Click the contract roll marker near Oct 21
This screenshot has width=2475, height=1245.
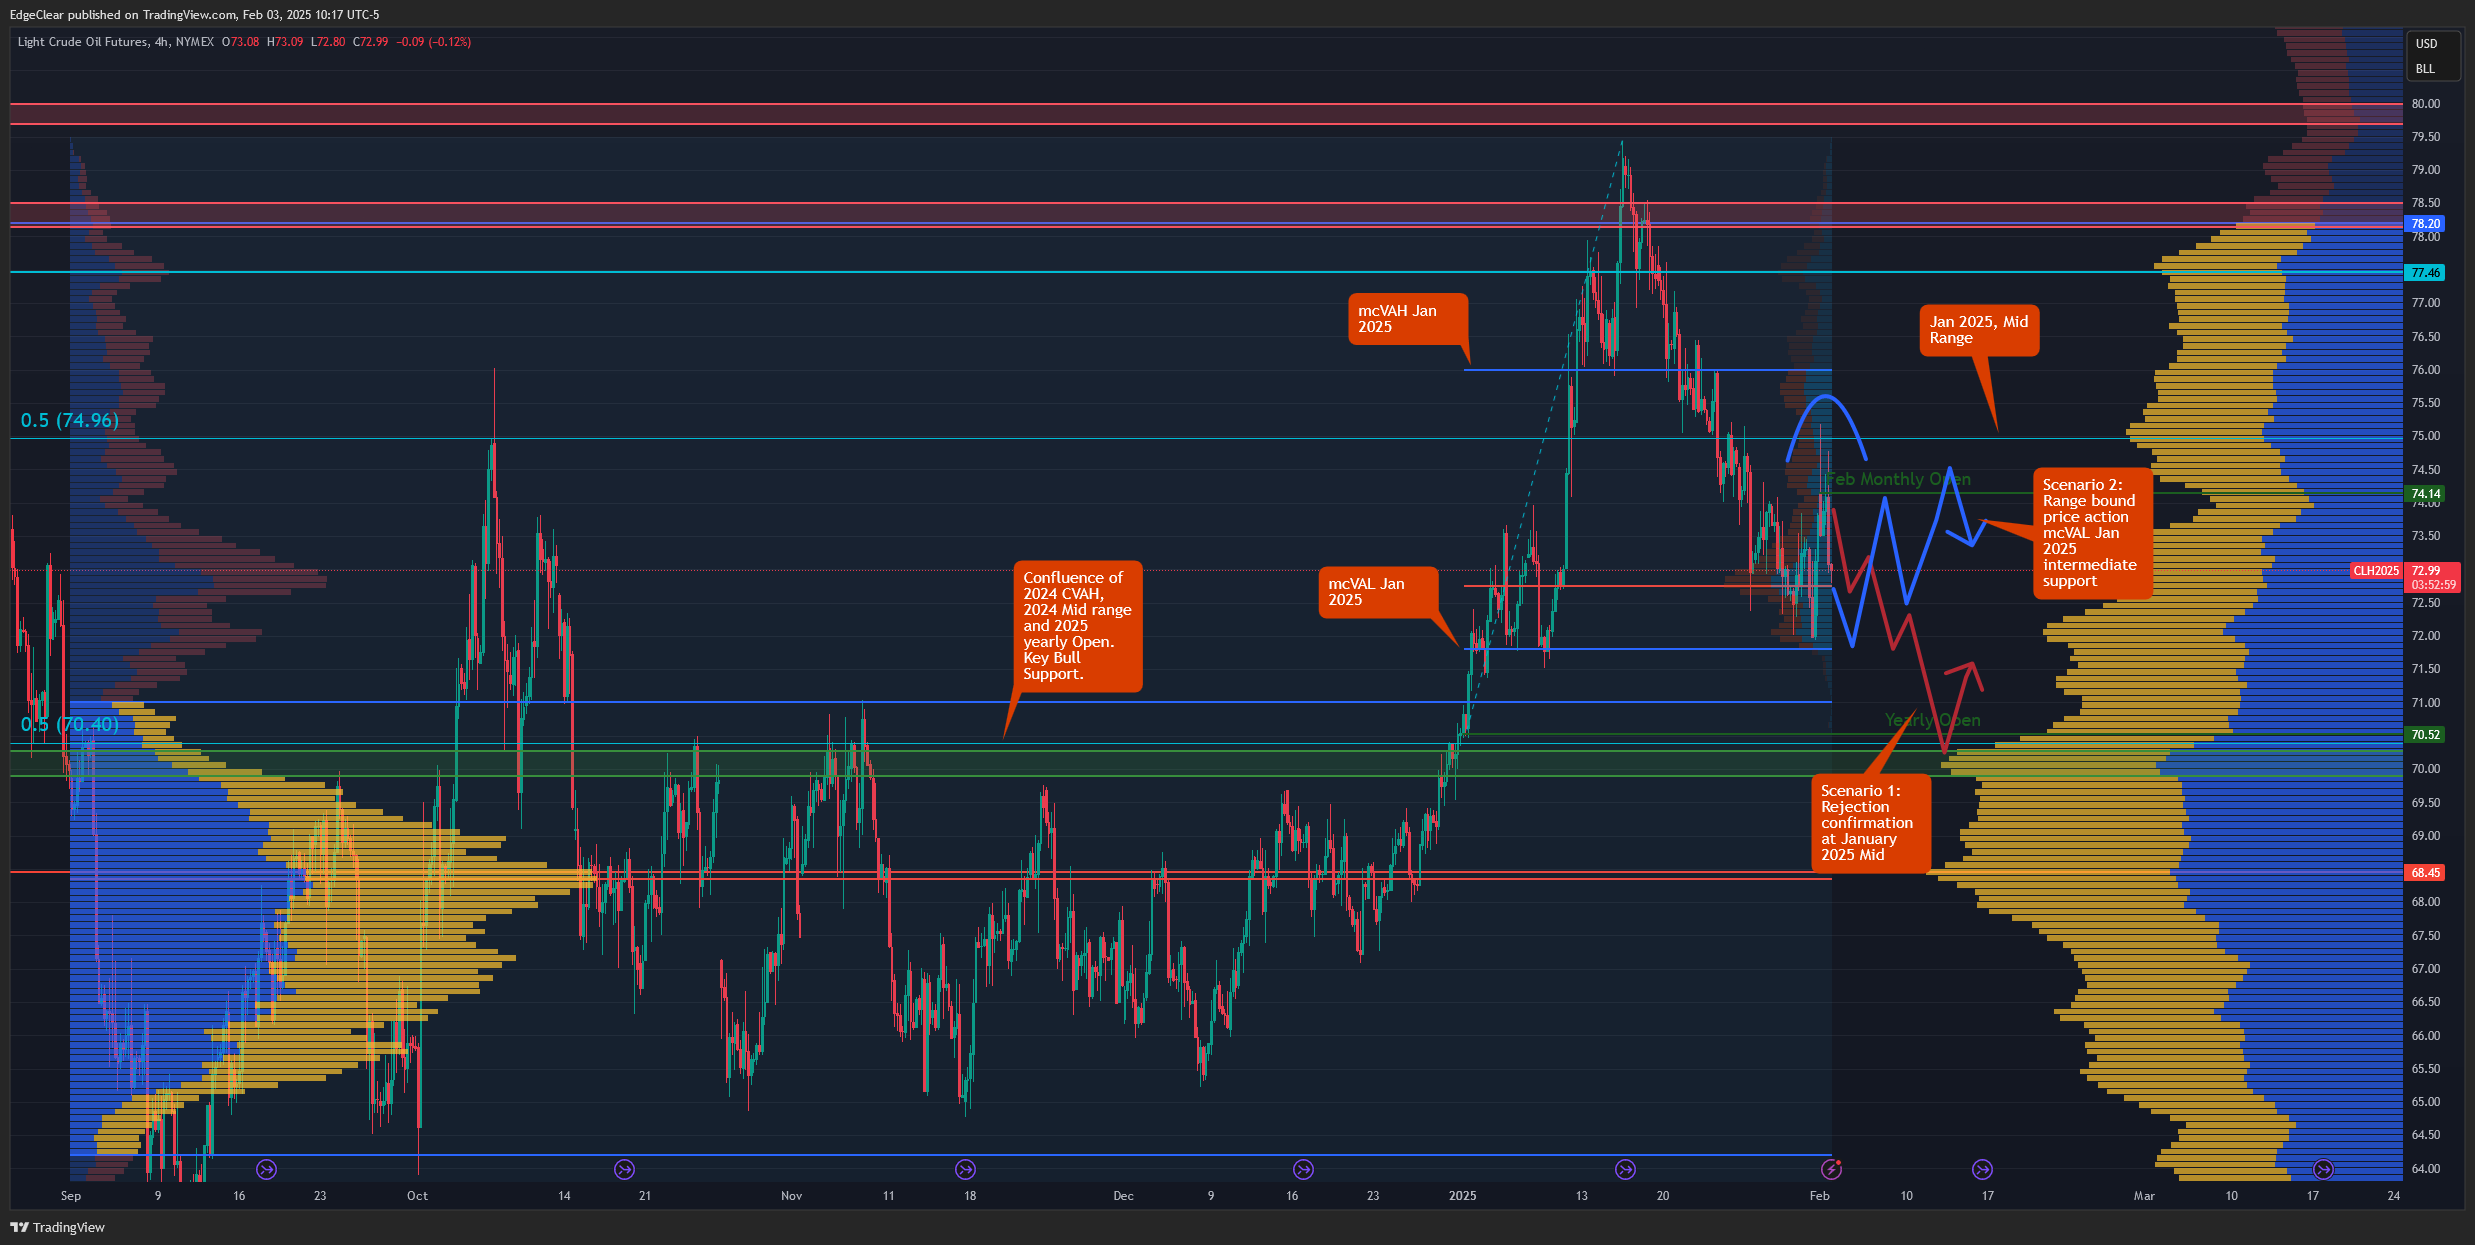coord(624,1169)
